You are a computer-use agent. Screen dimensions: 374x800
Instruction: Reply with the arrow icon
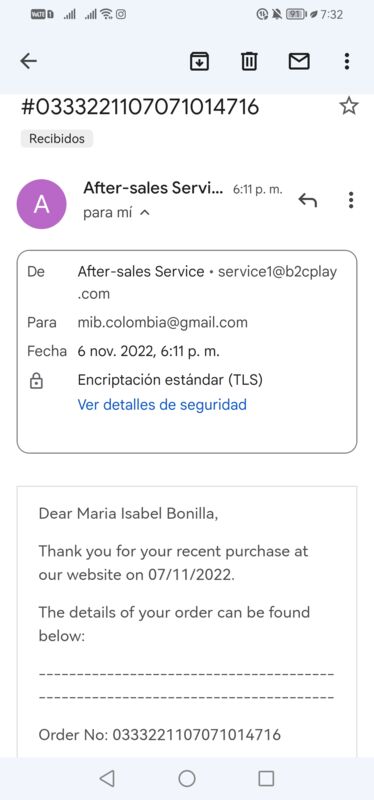click(x=308, y=200)
